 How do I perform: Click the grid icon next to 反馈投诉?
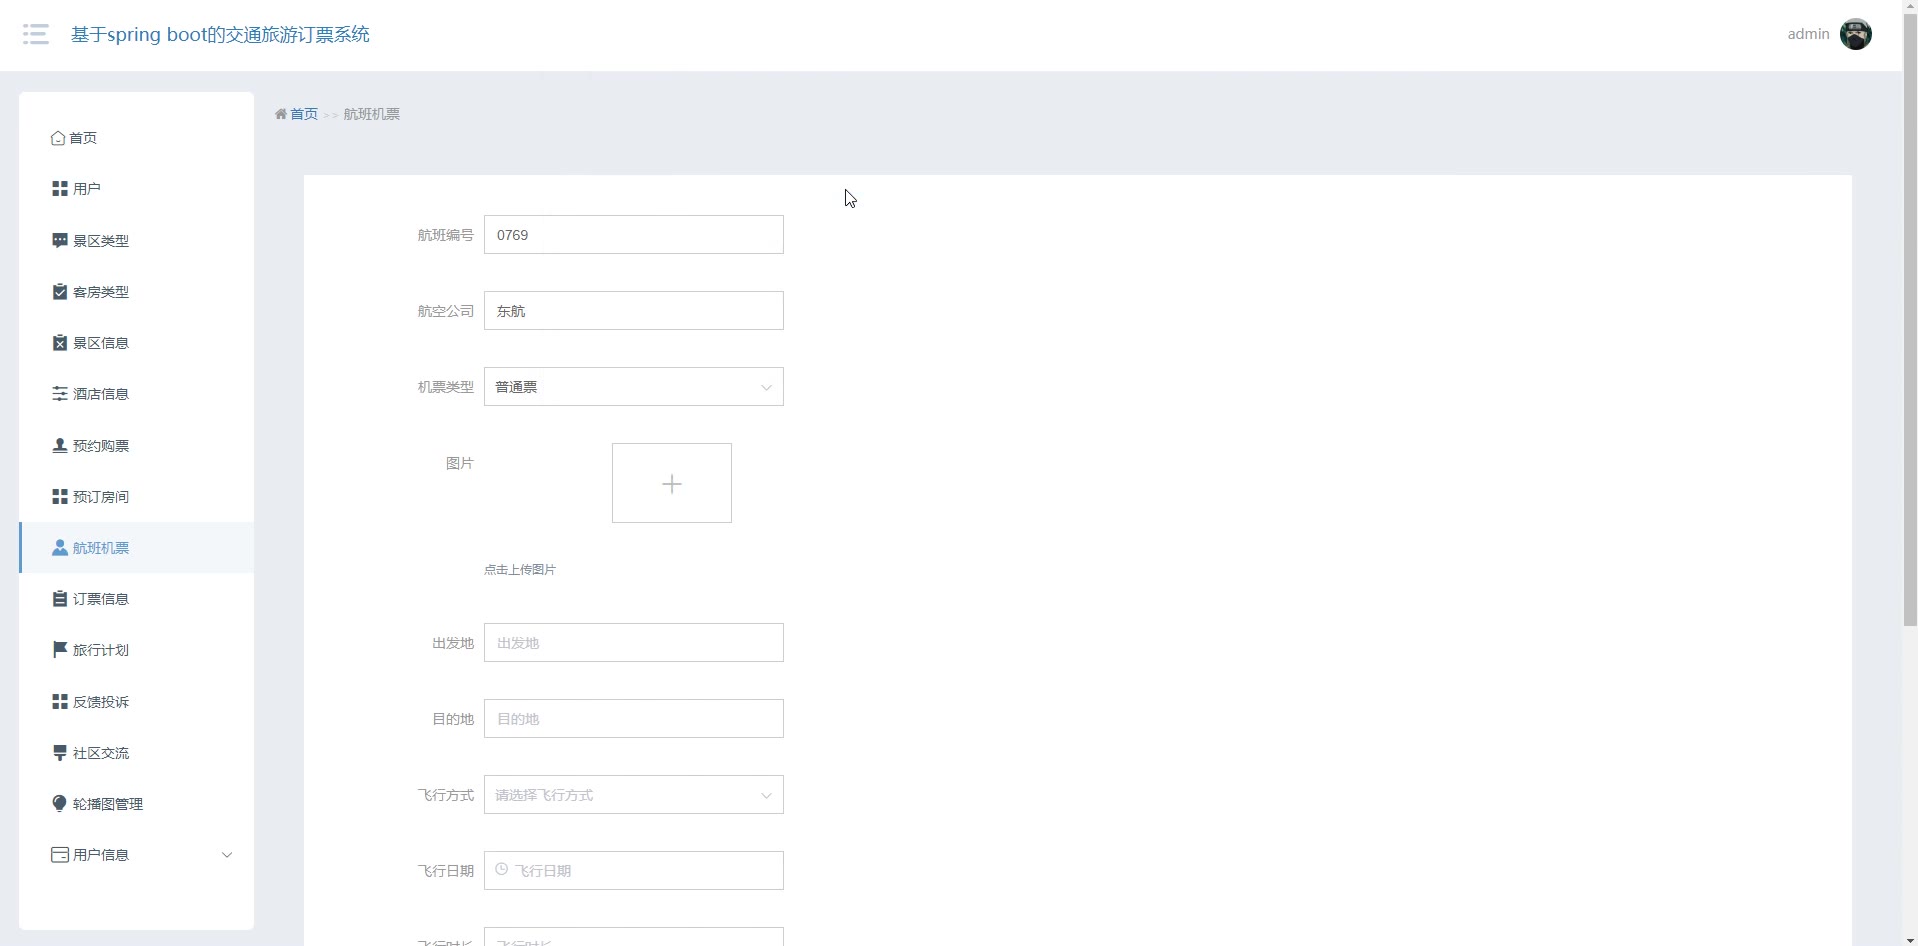[x=60, y=701]
